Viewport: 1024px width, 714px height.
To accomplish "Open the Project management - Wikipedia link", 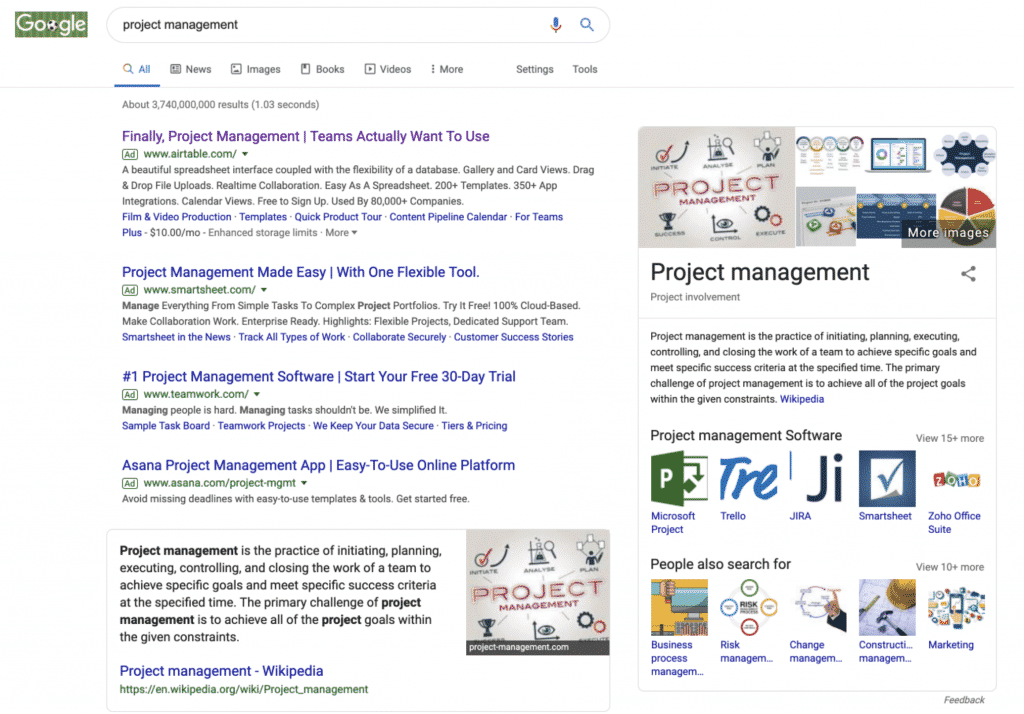I will coord(221,671).
